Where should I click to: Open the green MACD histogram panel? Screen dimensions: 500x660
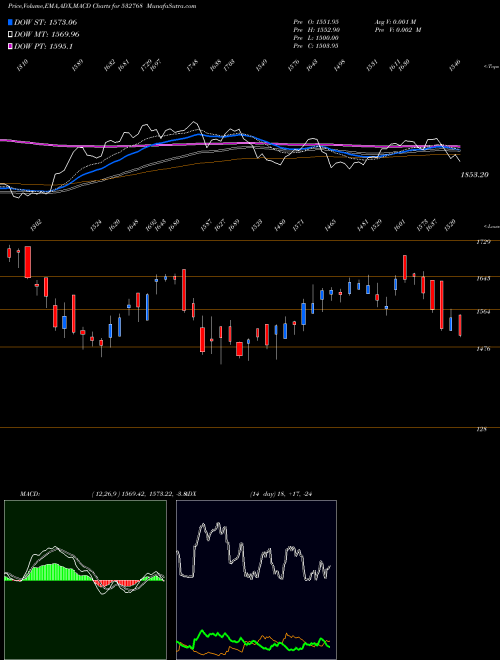[85, 580]
